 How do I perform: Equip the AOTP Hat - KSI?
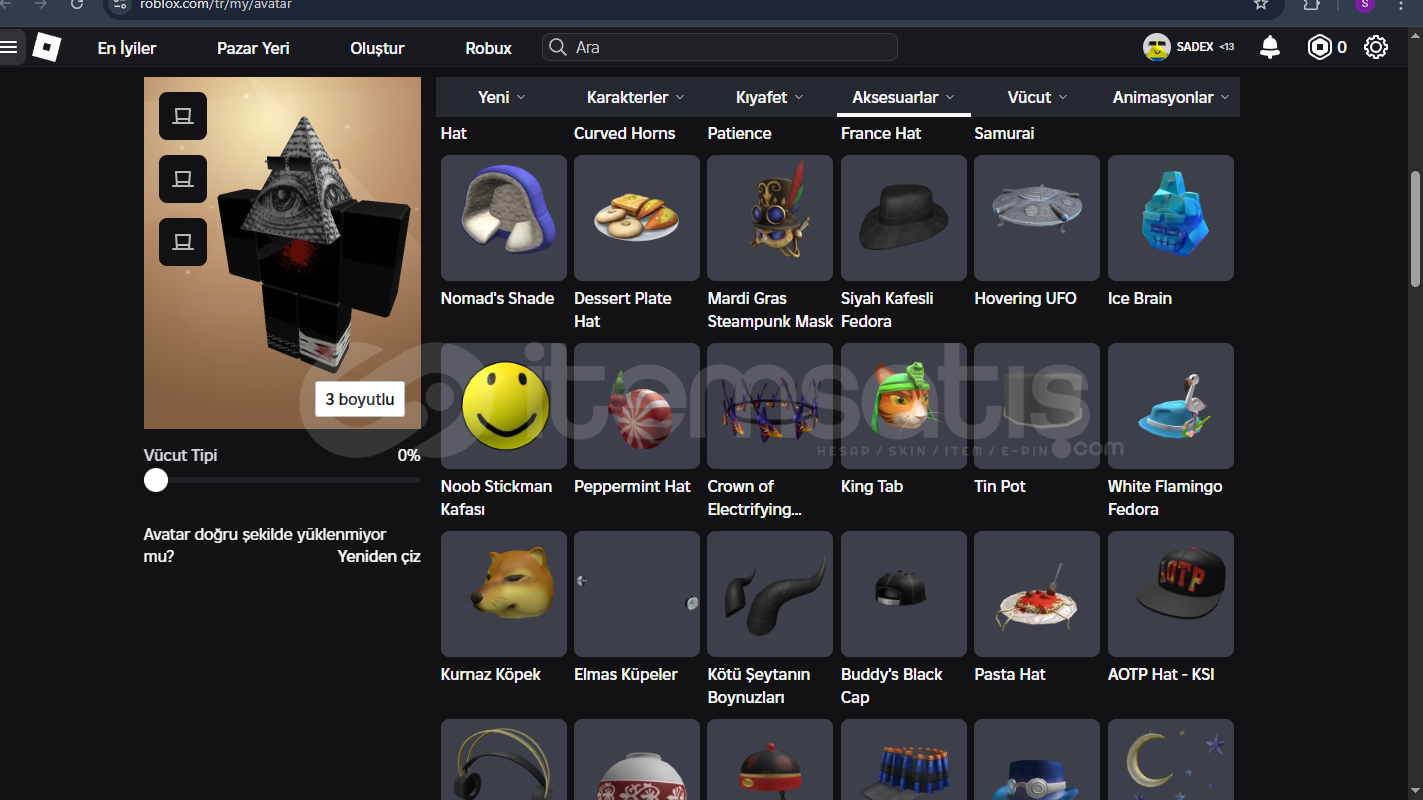1171,594
